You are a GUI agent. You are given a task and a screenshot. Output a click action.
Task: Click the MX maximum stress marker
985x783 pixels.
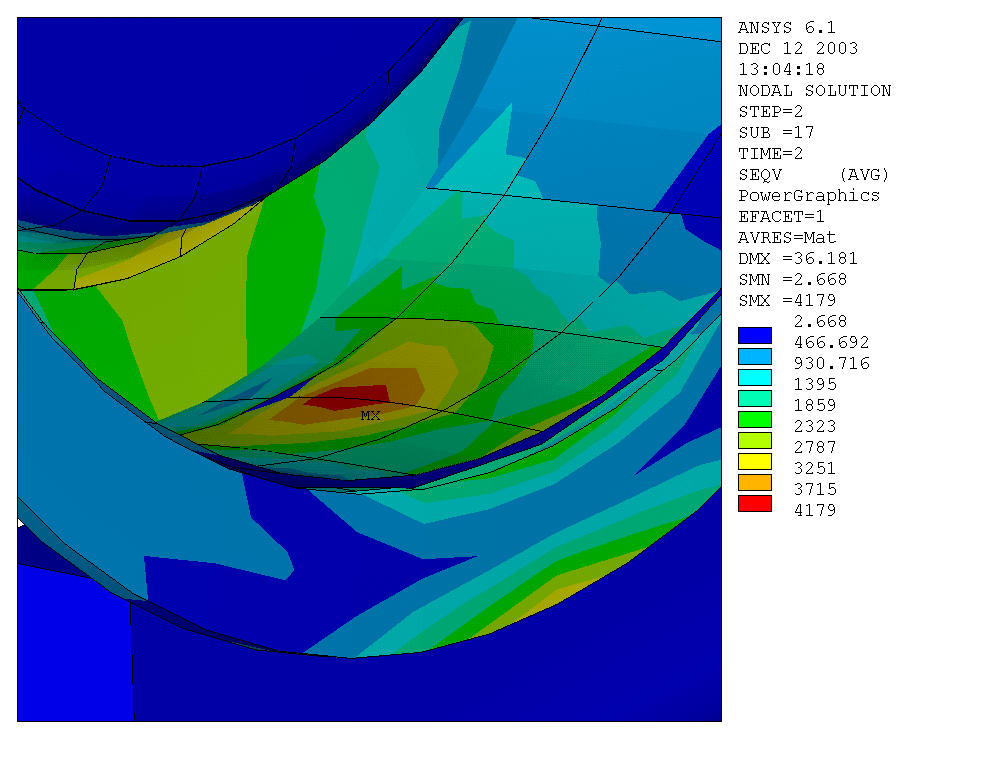point(371,415)
